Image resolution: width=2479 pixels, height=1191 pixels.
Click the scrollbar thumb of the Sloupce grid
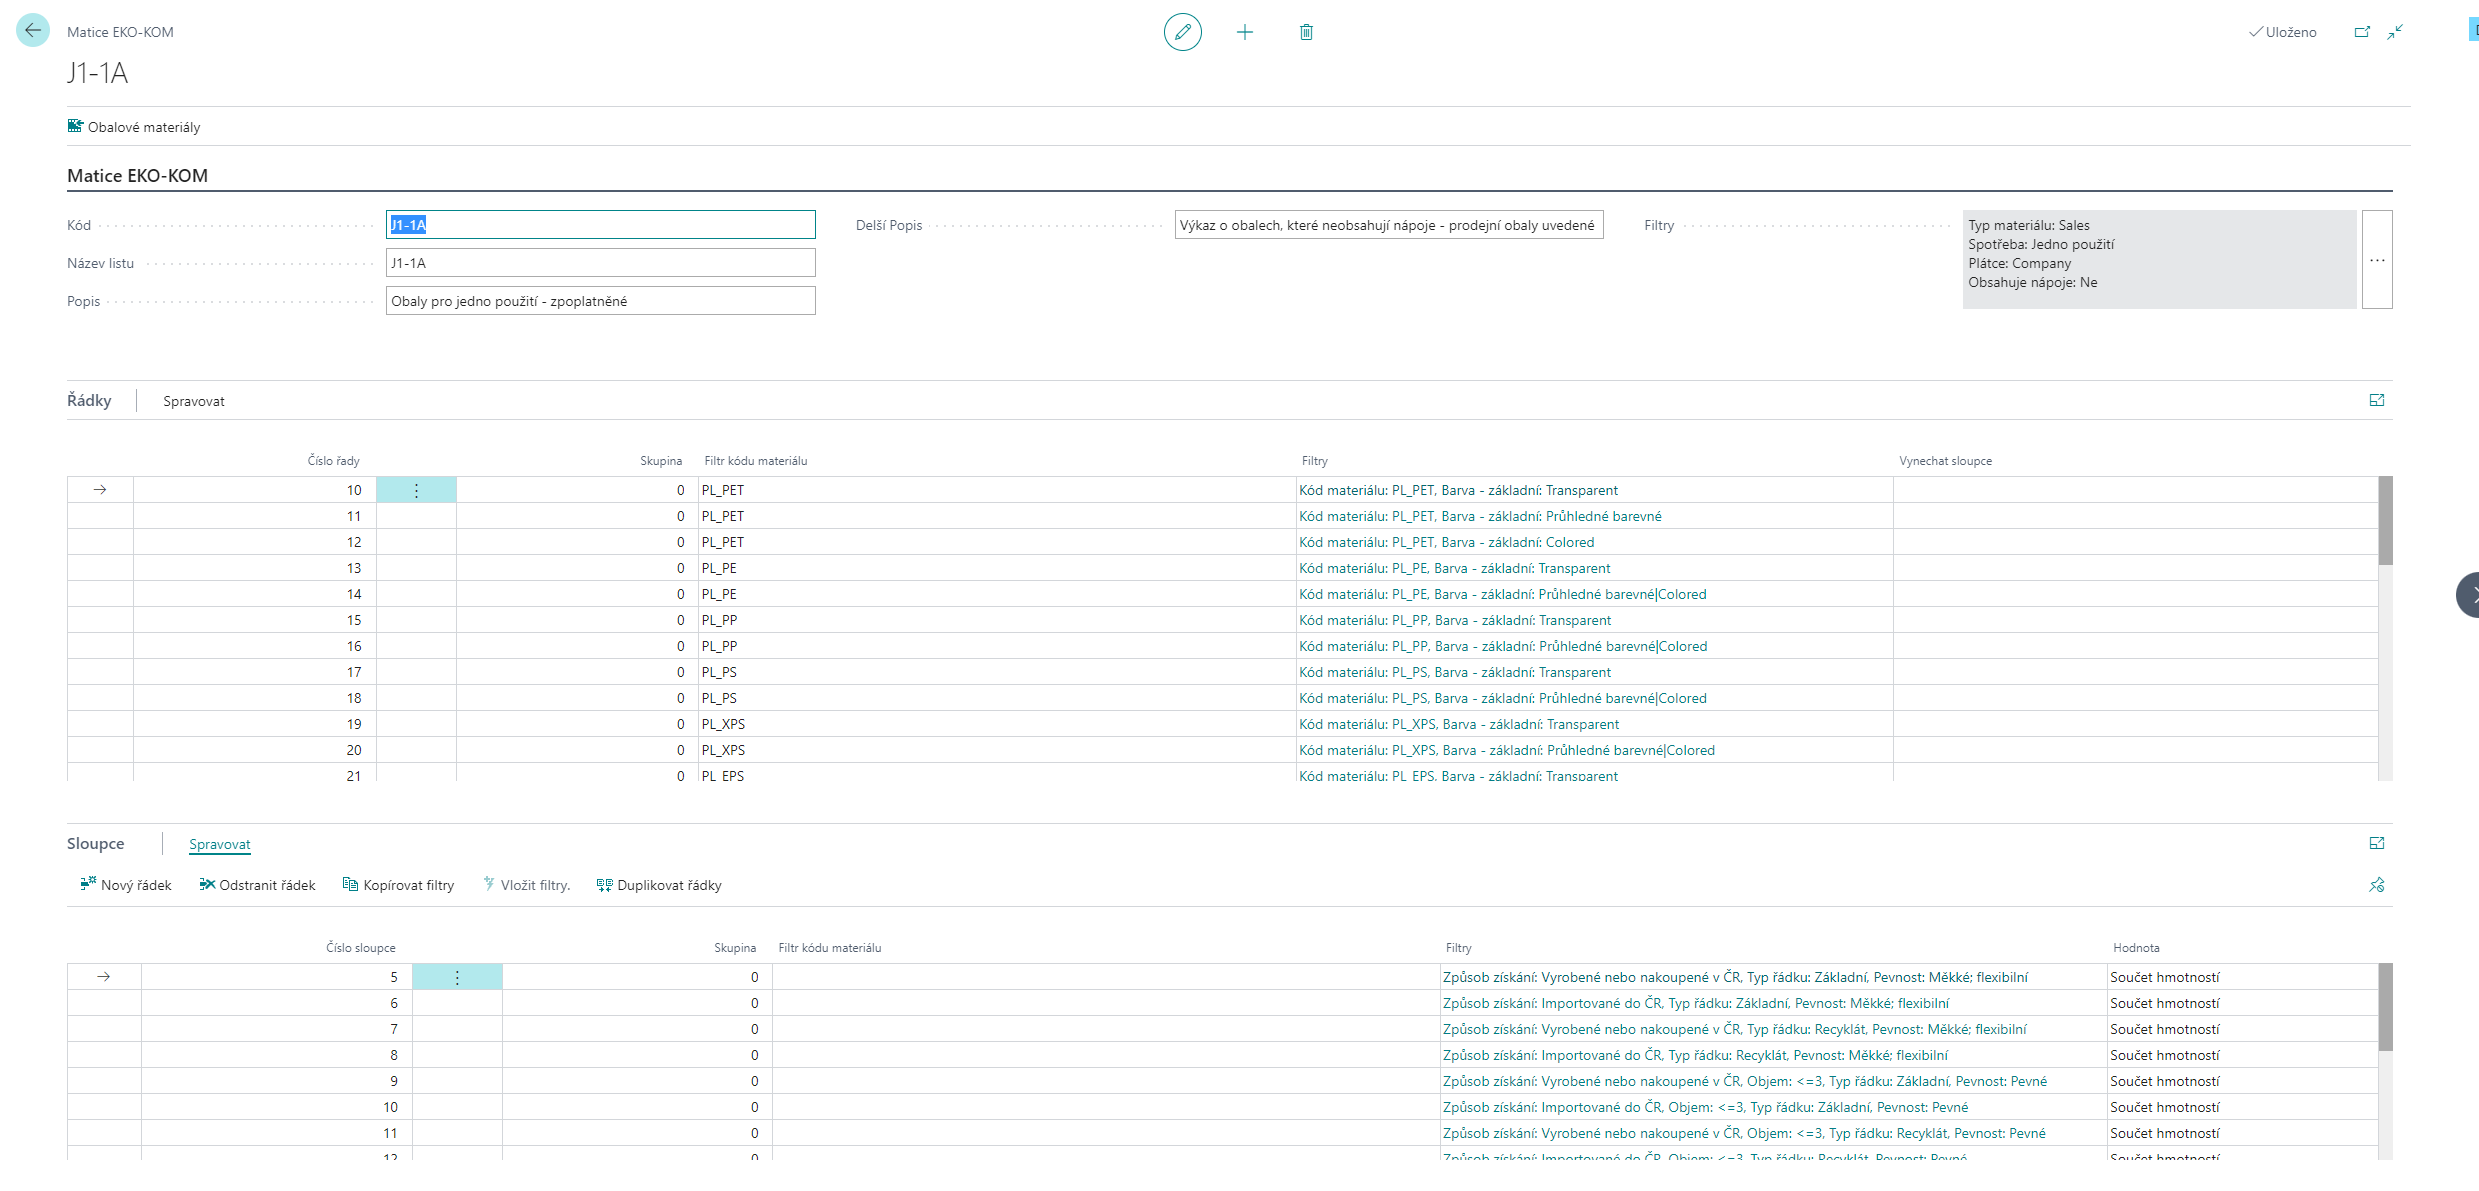coord(2385,1007)
